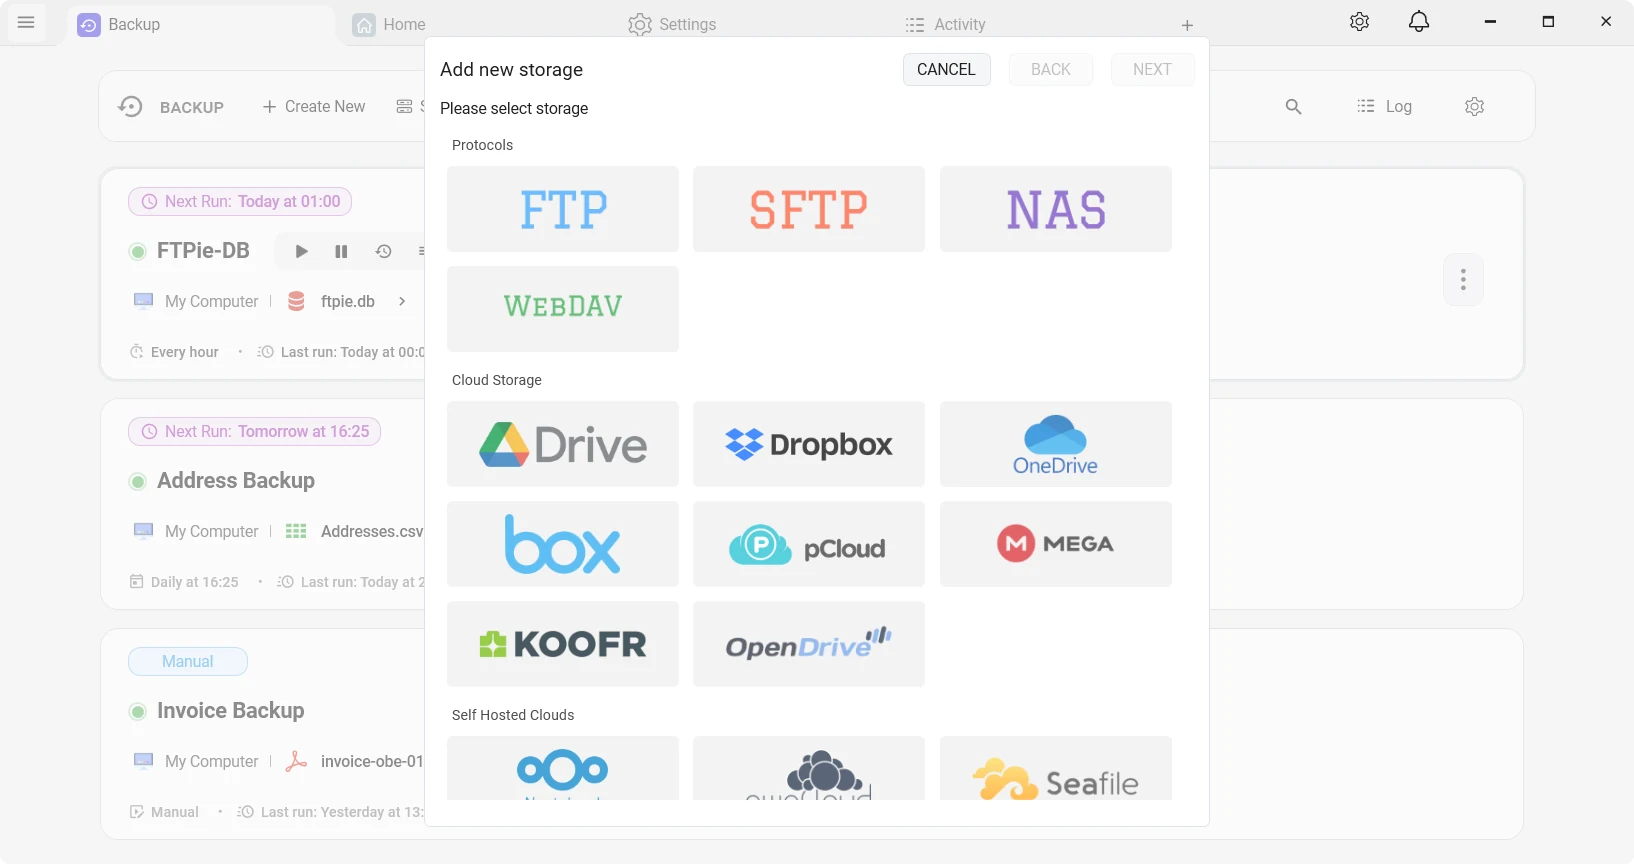Click the BACKUP section heading icon
This screenshot has height=864, width=1634.
(130, 106)
